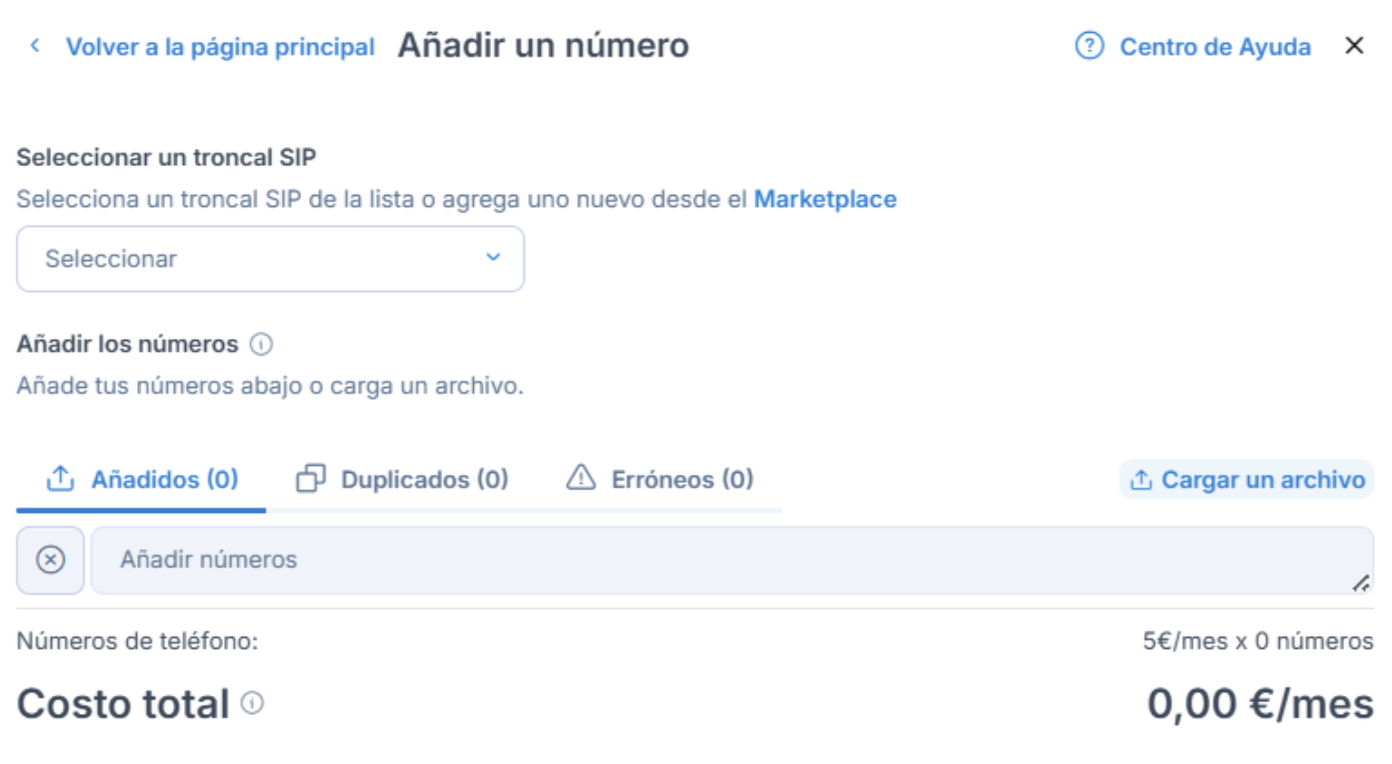Click the chevron arrow in Seleccionar dropdown
Viewport: 1392px width, 764px height.
coord(493,258)
